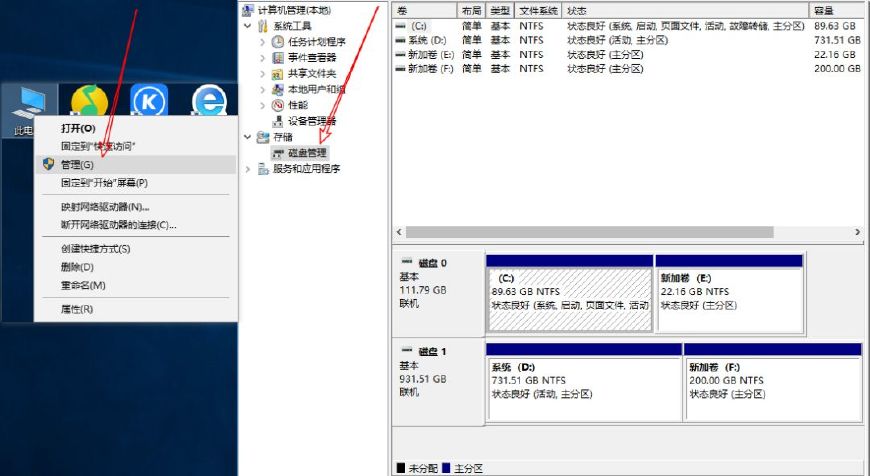Click the 任务计划程序 clock icon
Viewport: 870px width, 476px height.
pos(277,42)
